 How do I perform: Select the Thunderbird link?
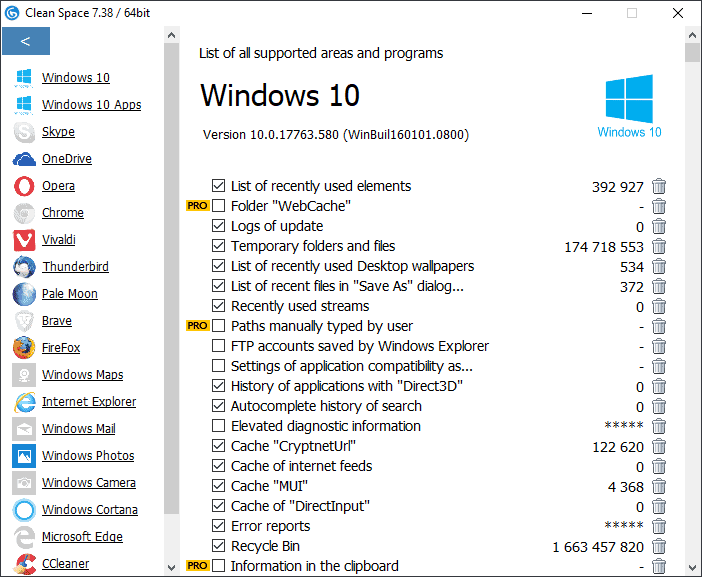click(75, 266)
